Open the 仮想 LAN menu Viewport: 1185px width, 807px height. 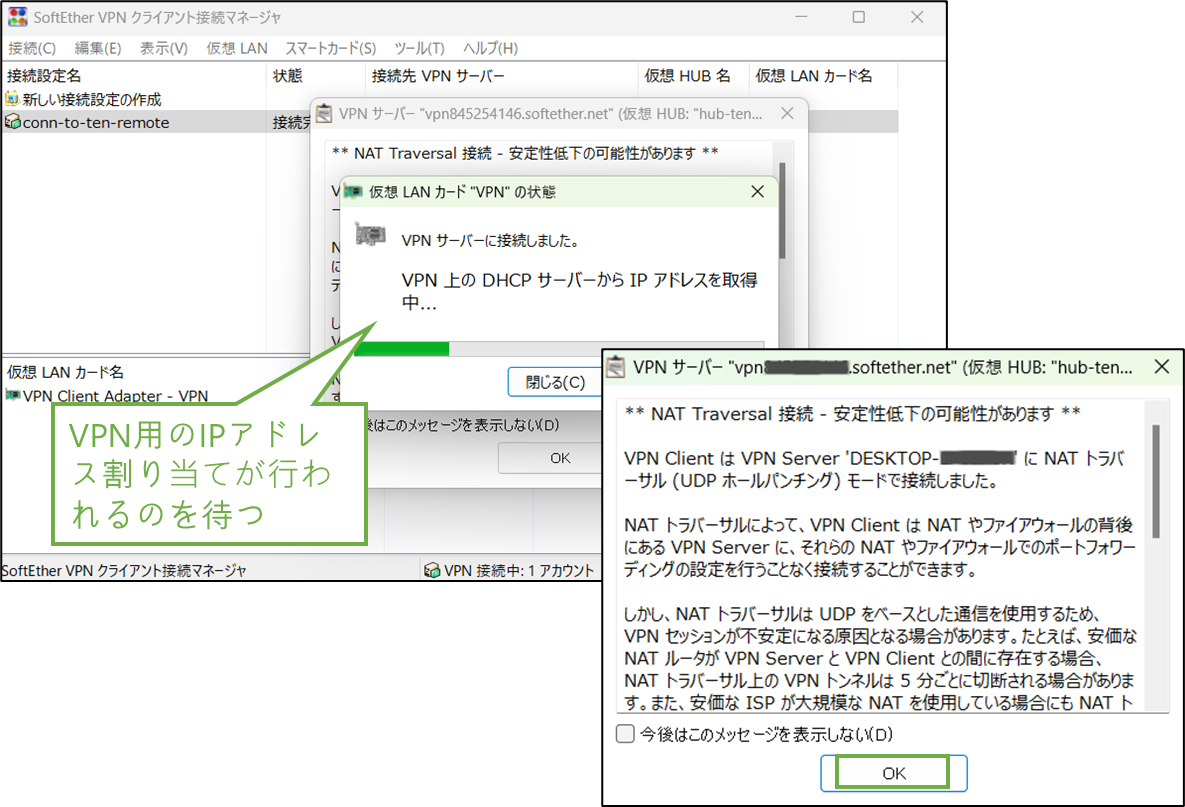[x=237, y=48]
